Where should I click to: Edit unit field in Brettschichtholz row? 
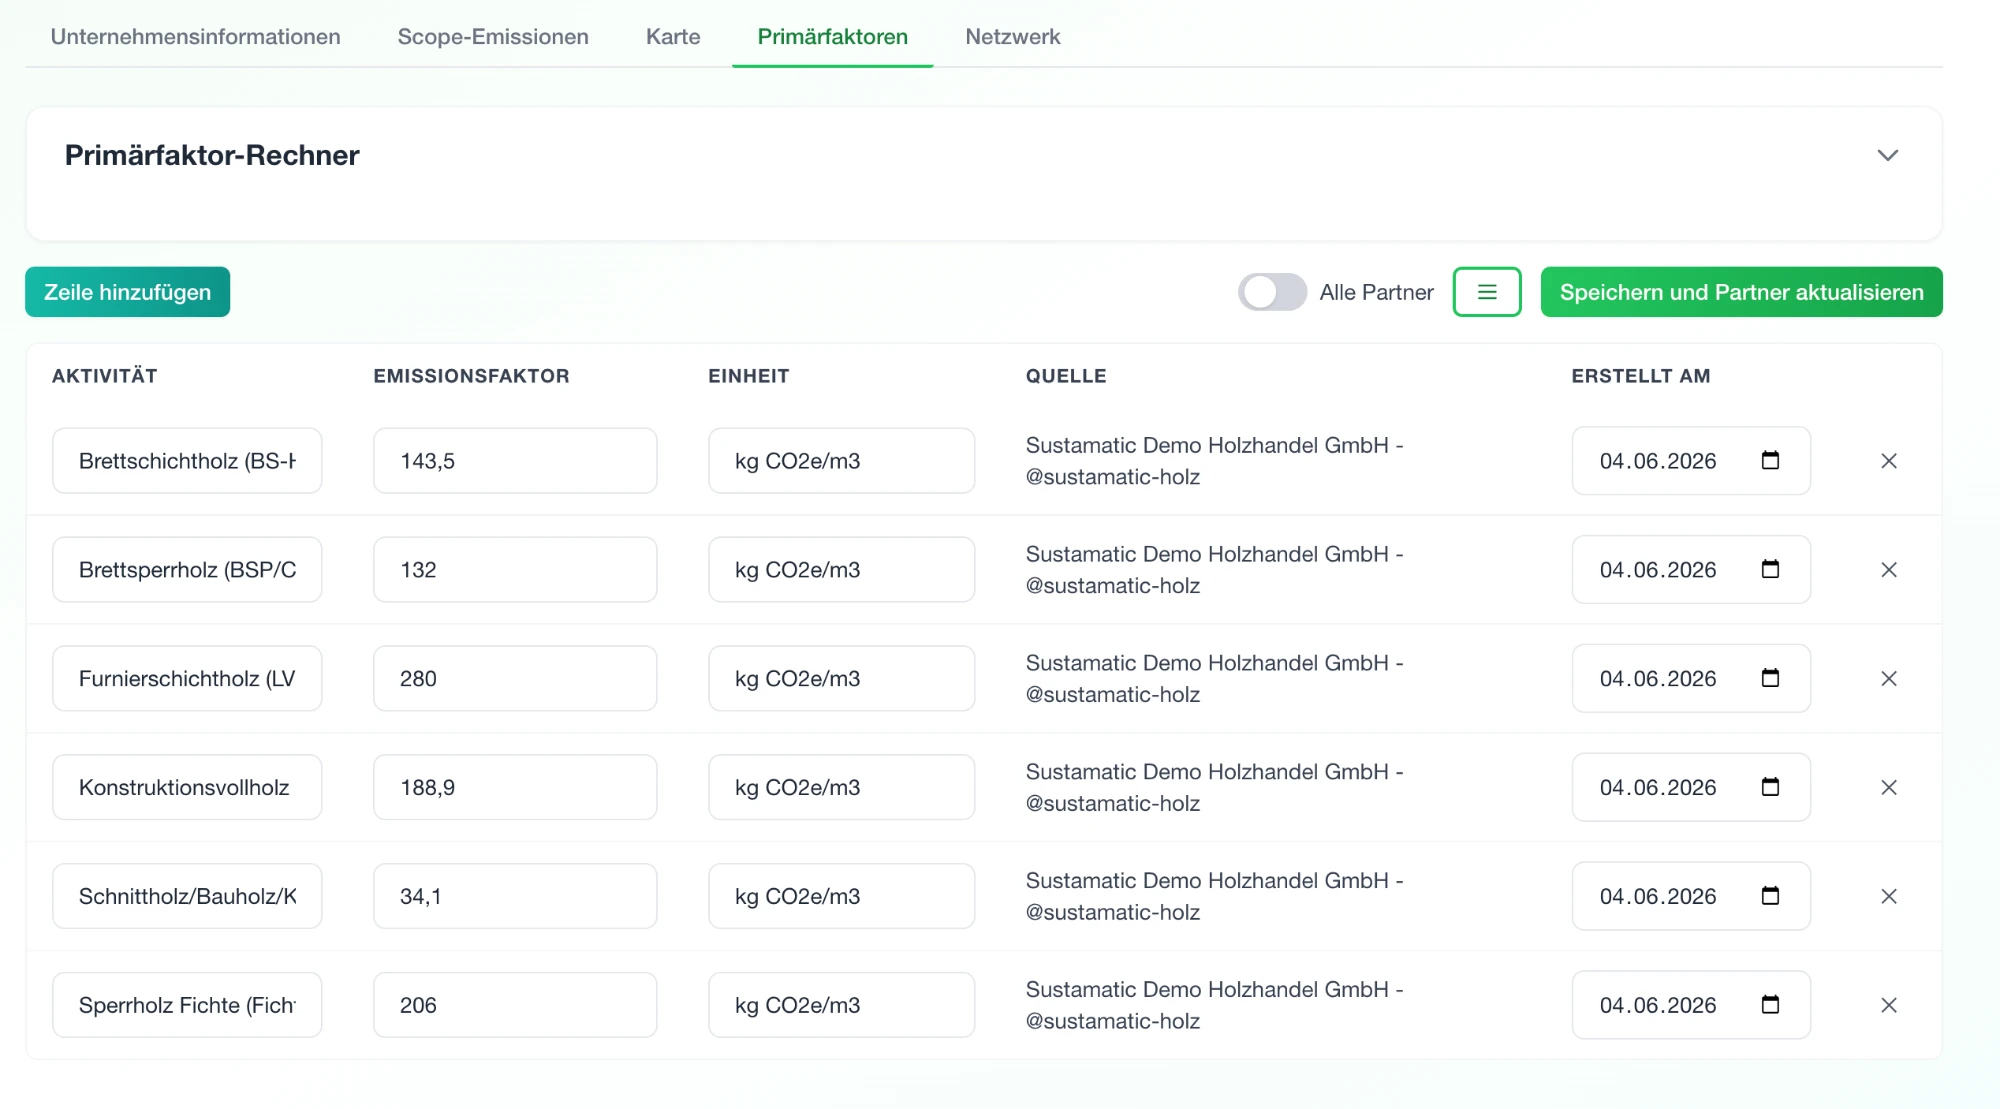click(842, 461)
